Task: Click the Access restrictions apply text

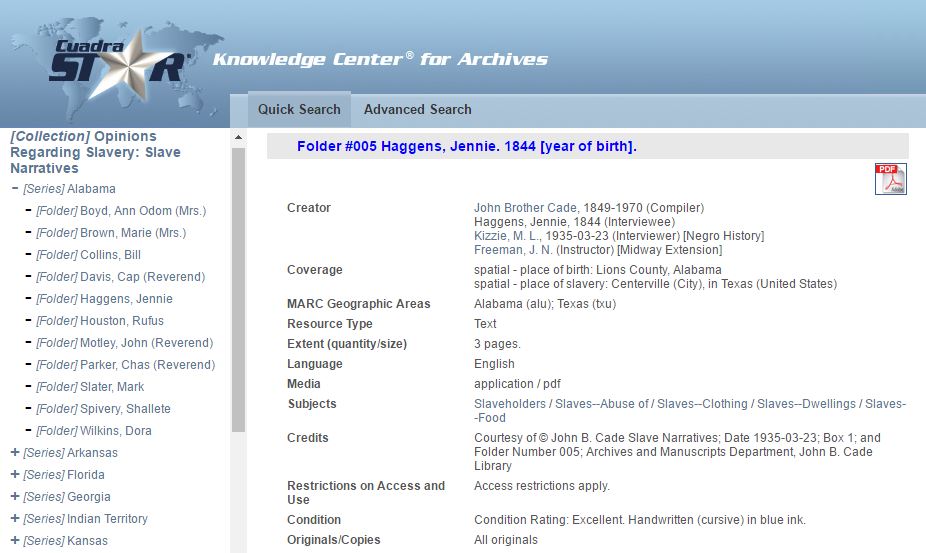Action: pos(542,486)
